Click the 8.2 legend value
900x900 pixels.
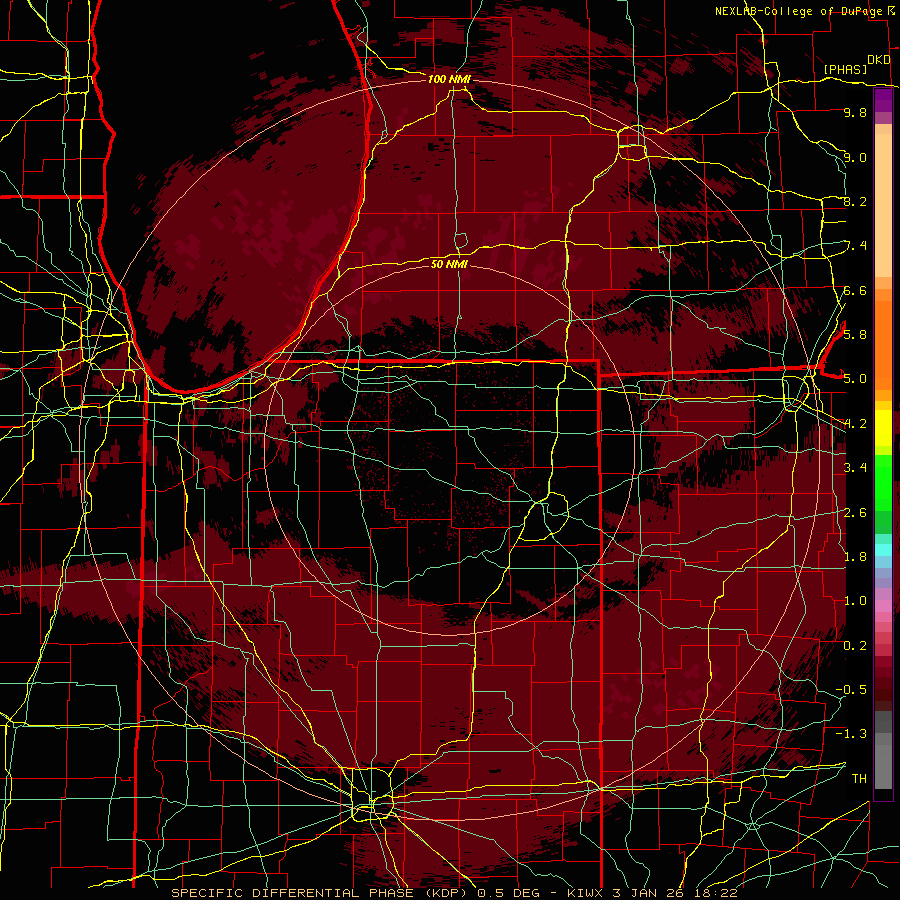(x=855, y=201)
